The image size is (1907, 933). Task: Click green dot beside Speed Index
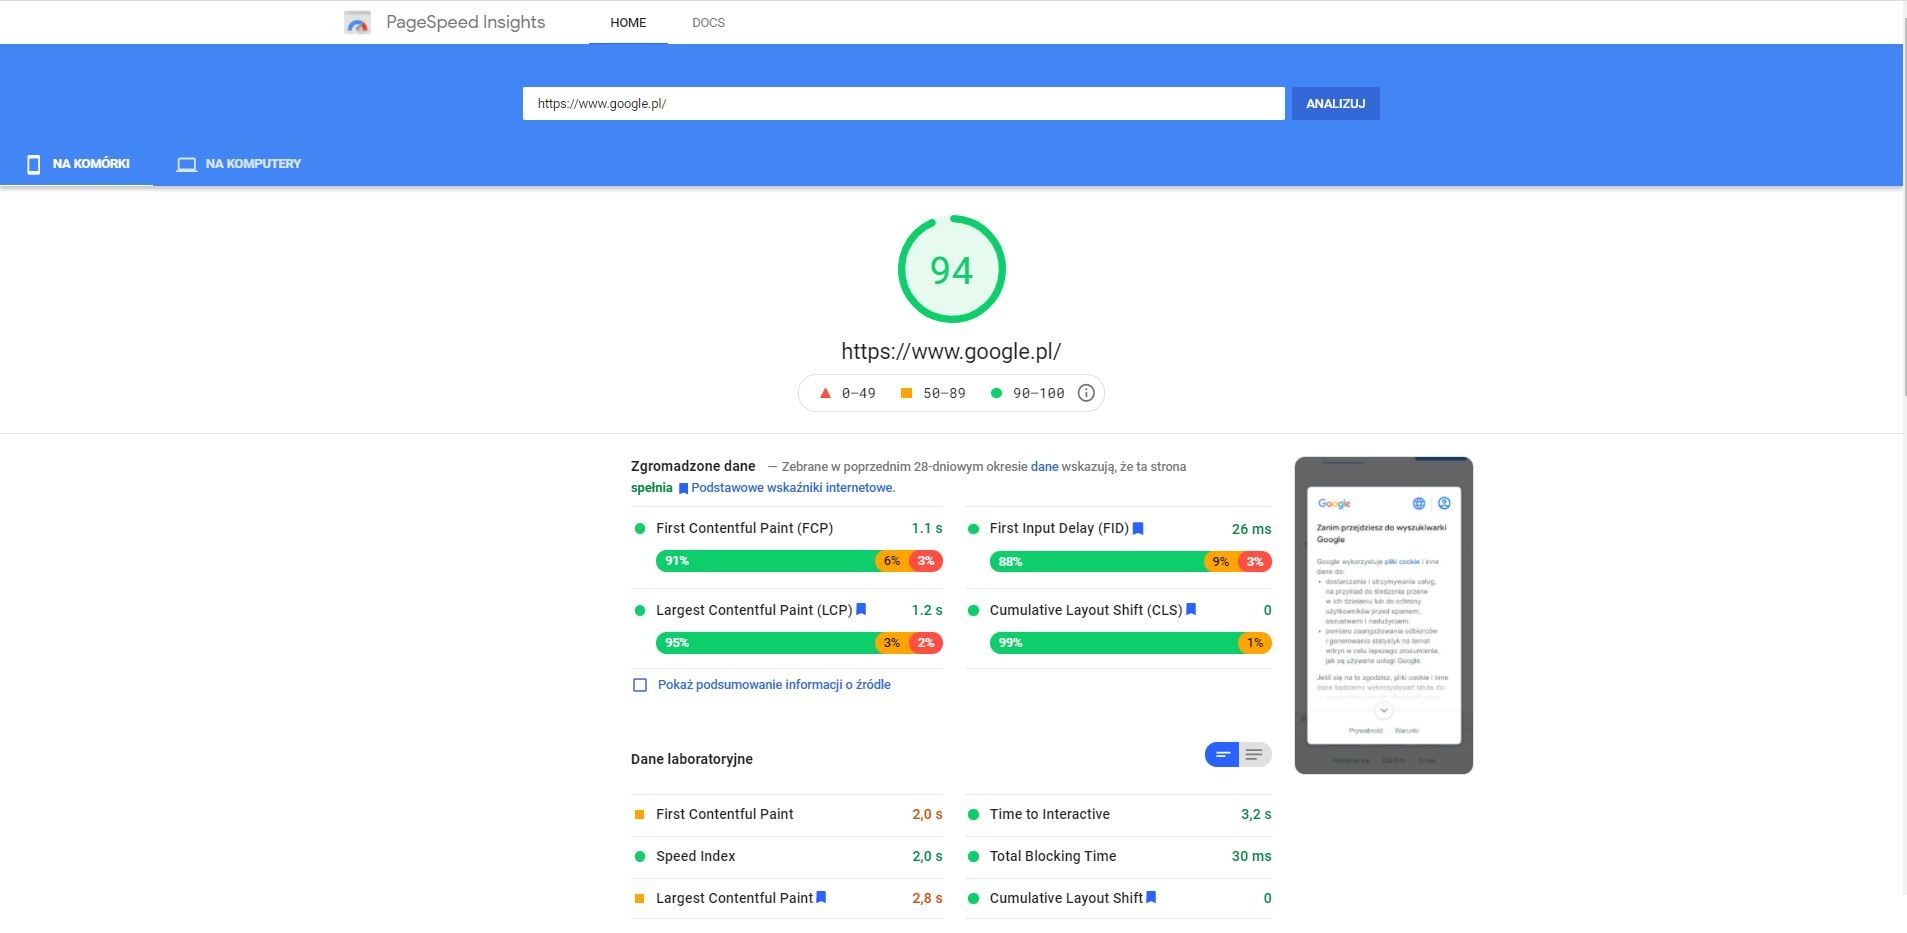pos(639,856)
